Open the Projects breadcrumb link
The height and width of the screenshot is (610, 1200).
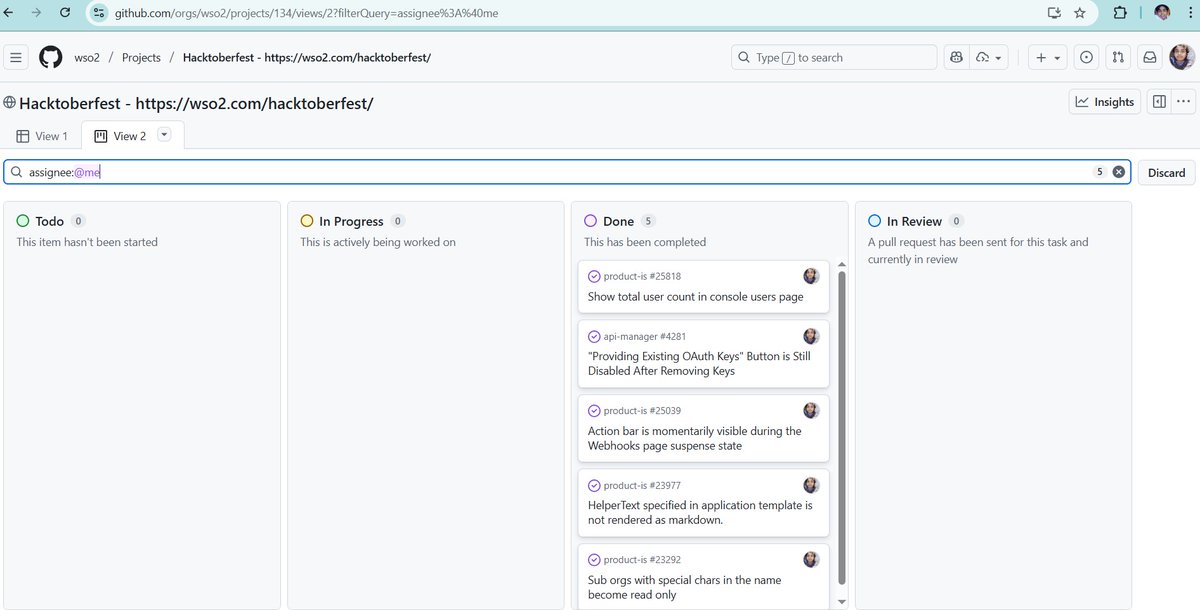tap(141, 58)
